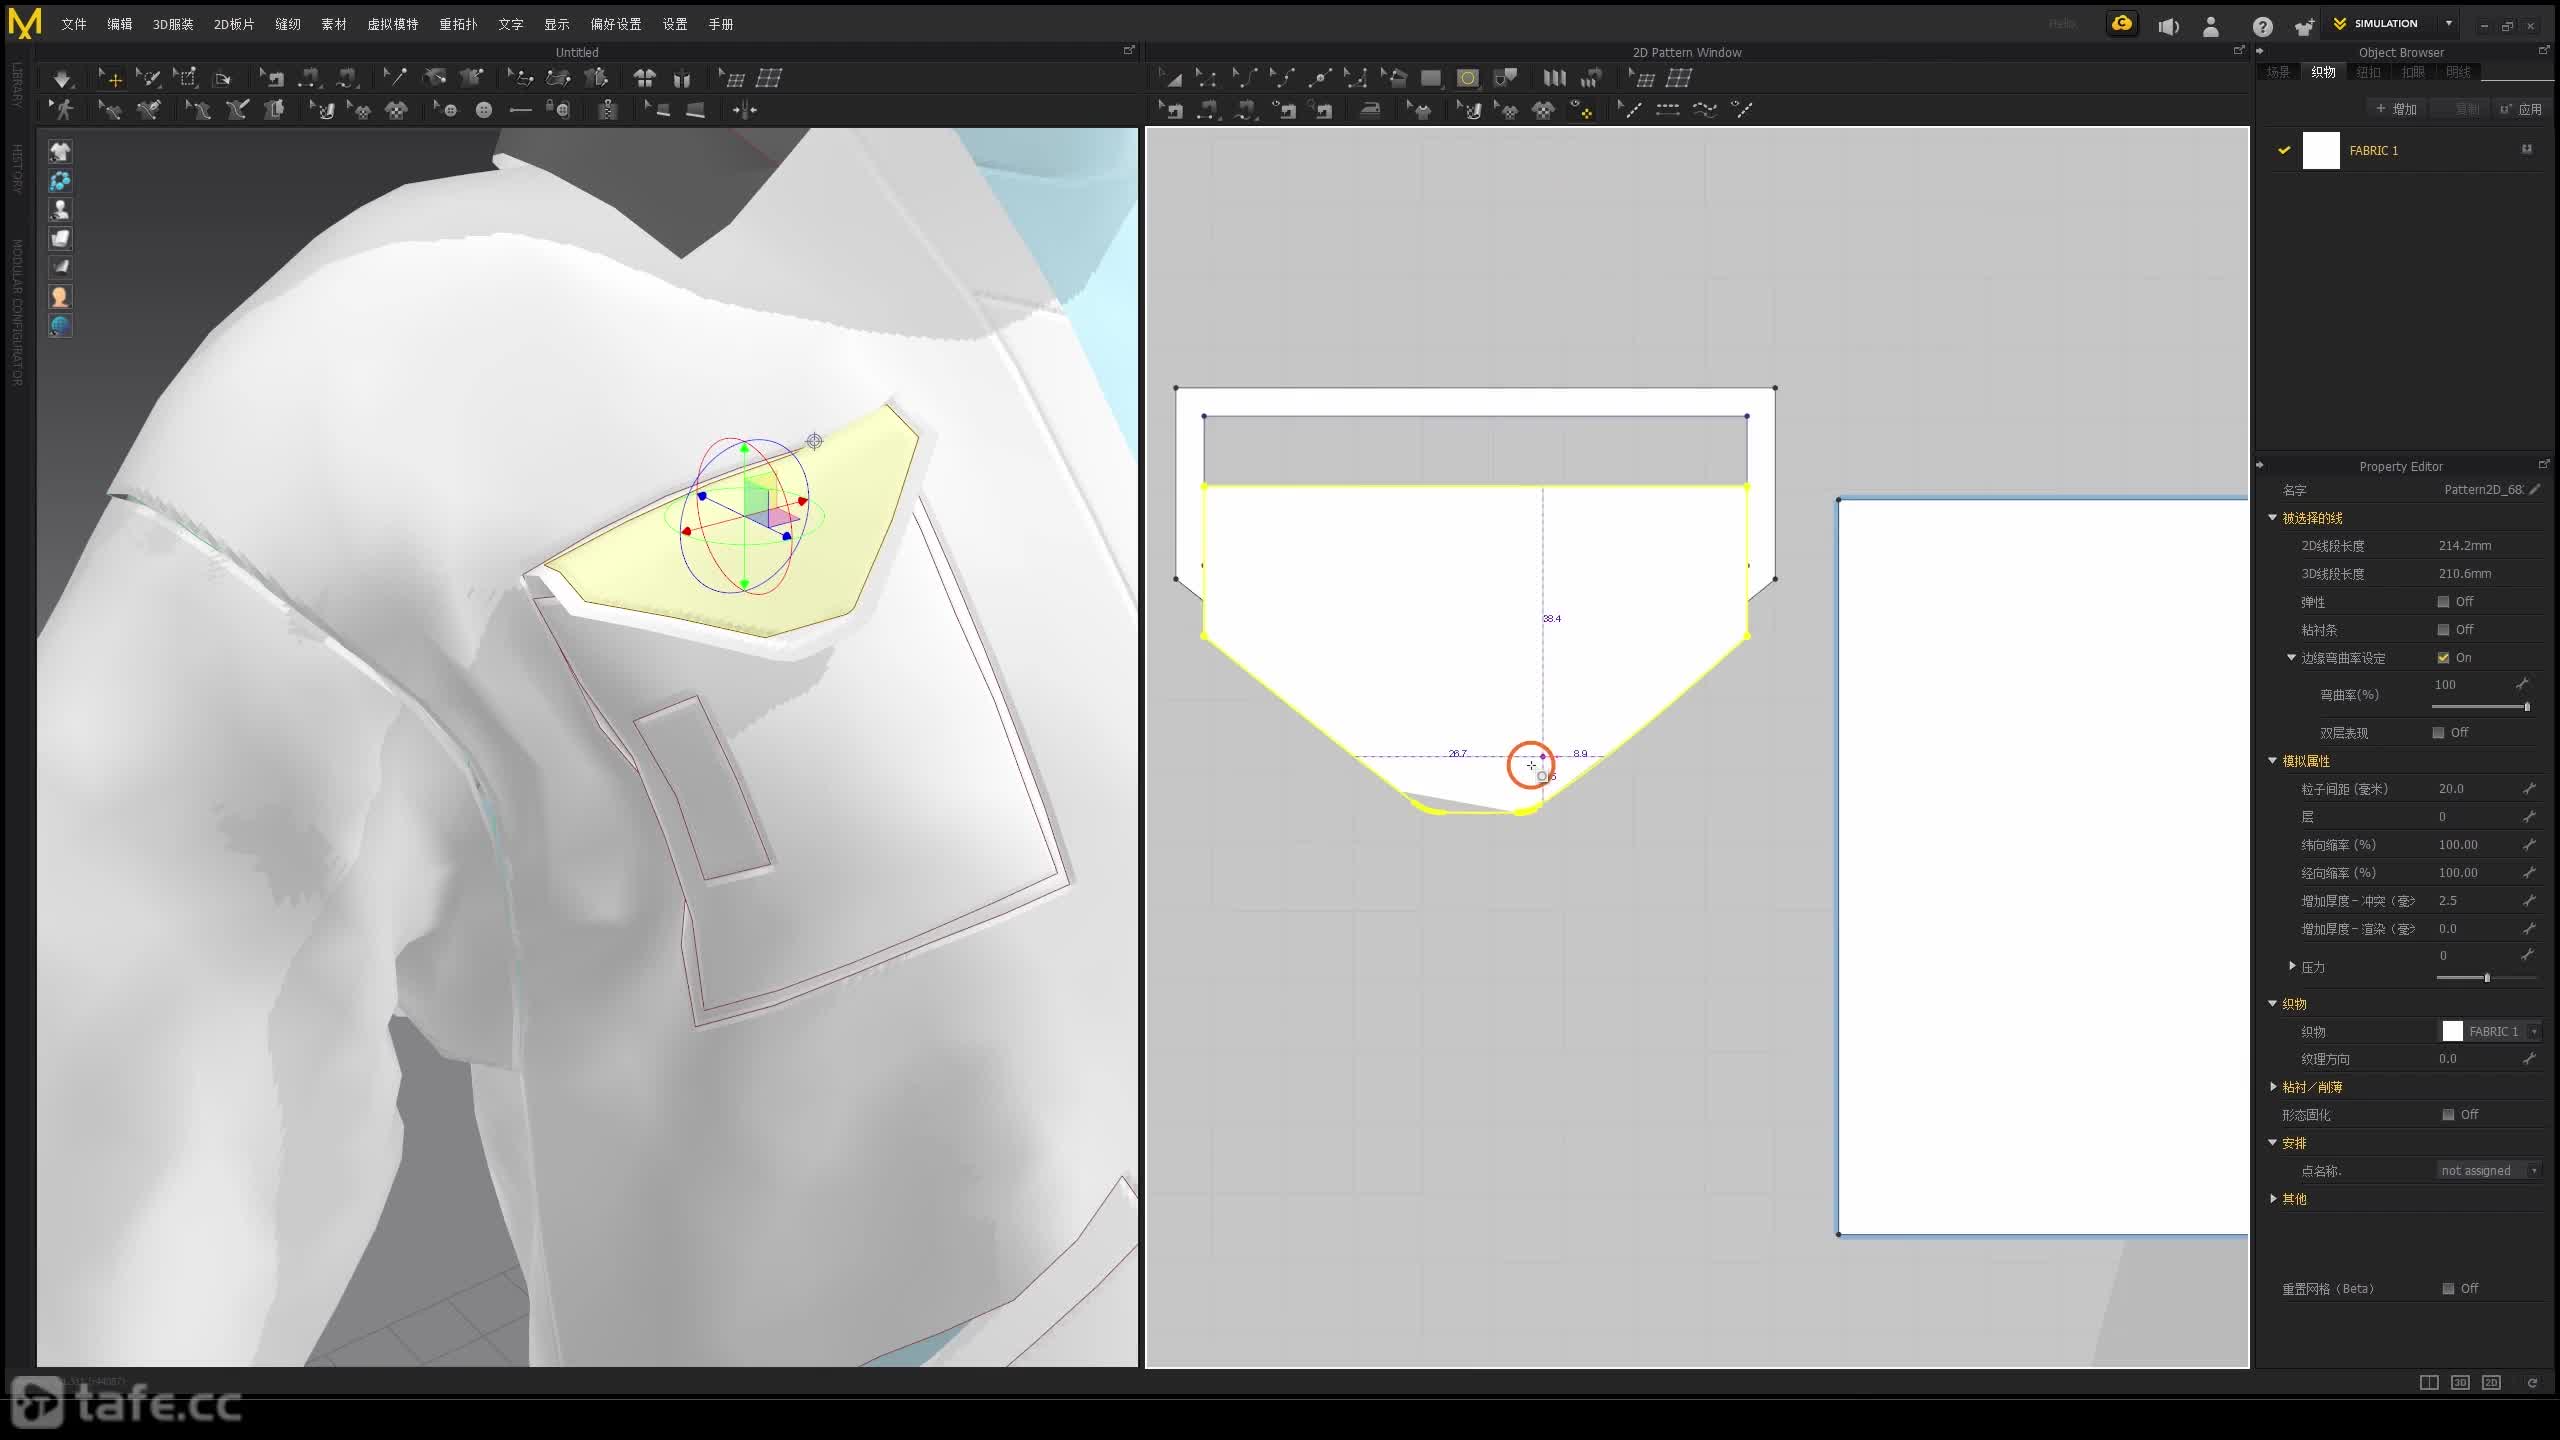This screenshot has height=1440, width=2560.
Task: Select the Internal Polygon/Dart tool
Action: click(1505, 78)
